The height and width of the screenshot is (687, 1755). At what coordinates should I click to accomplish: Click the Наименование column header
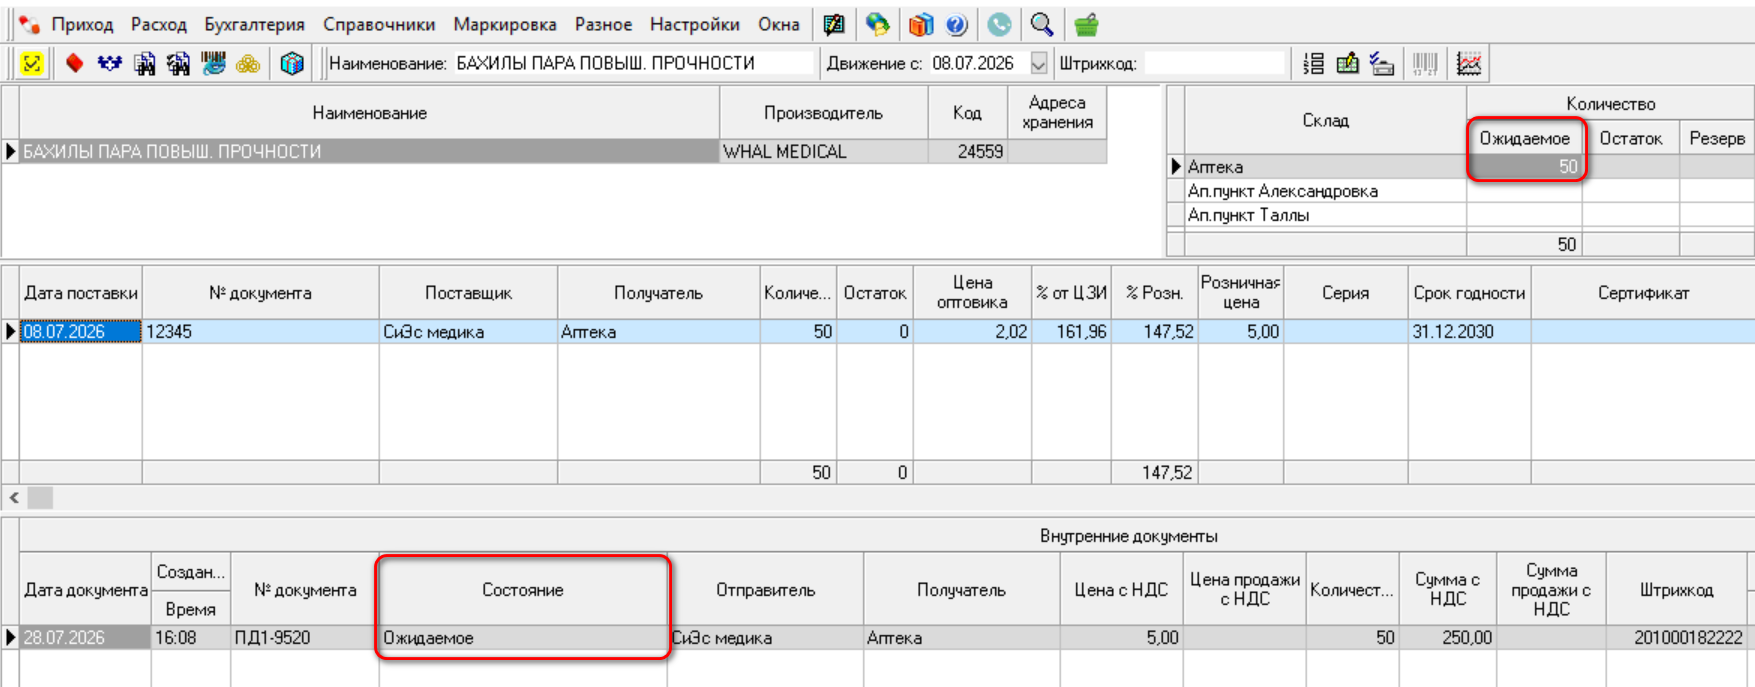(369, 113)
